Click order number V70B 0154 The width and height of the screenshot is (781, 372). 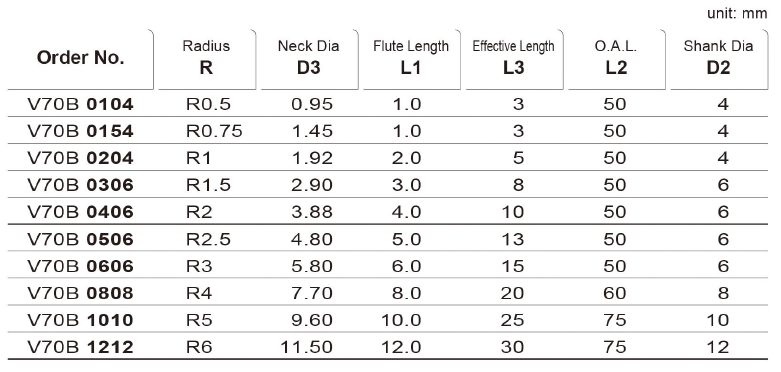click(x=80, y=131)
